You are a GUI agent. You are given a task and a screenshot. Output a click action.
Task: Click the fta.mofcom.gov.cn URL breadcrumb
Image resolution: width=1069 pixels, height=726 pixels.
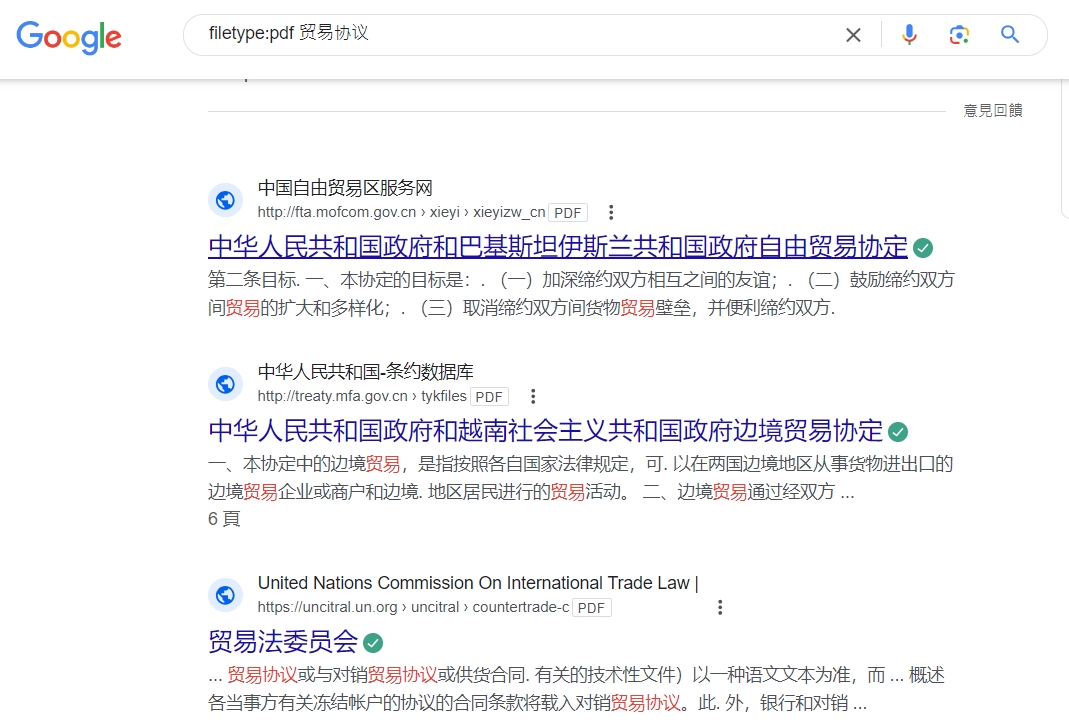pyautogui.click(x=402, y=212)
